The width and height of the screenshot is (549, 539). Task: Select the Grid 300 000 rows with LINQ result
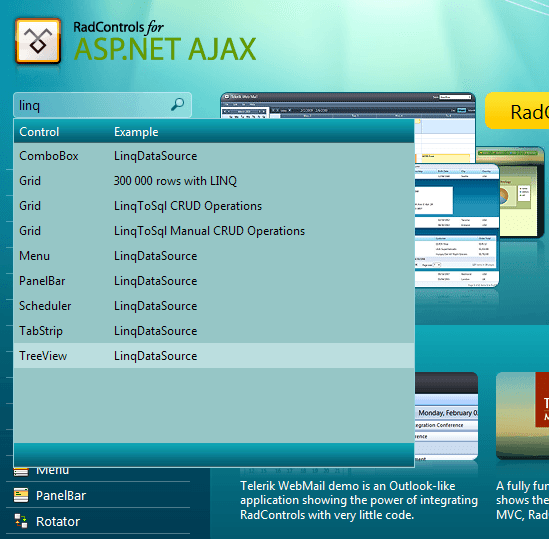[x=214, y=181]
